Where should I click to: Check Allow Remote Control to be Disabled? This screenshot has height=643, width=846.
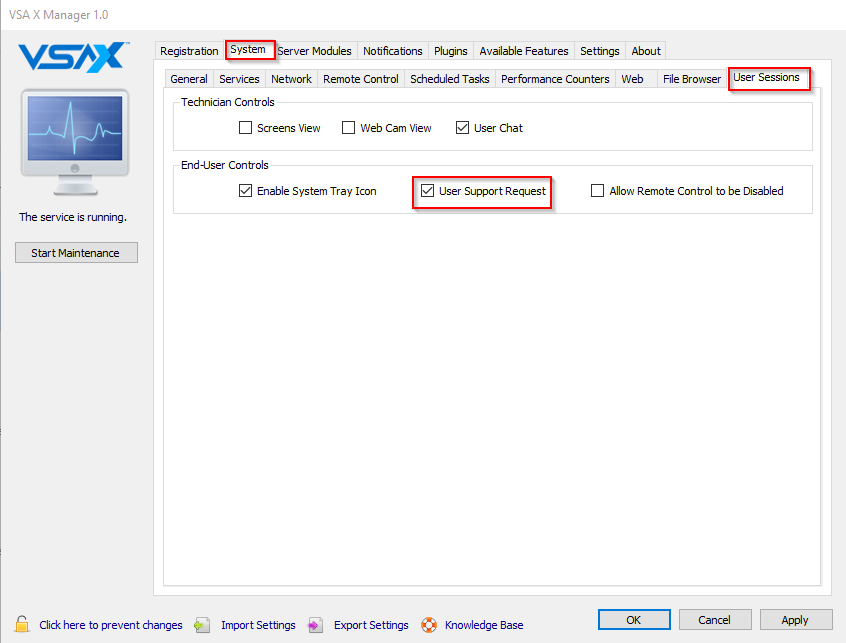tap(597, 191)
